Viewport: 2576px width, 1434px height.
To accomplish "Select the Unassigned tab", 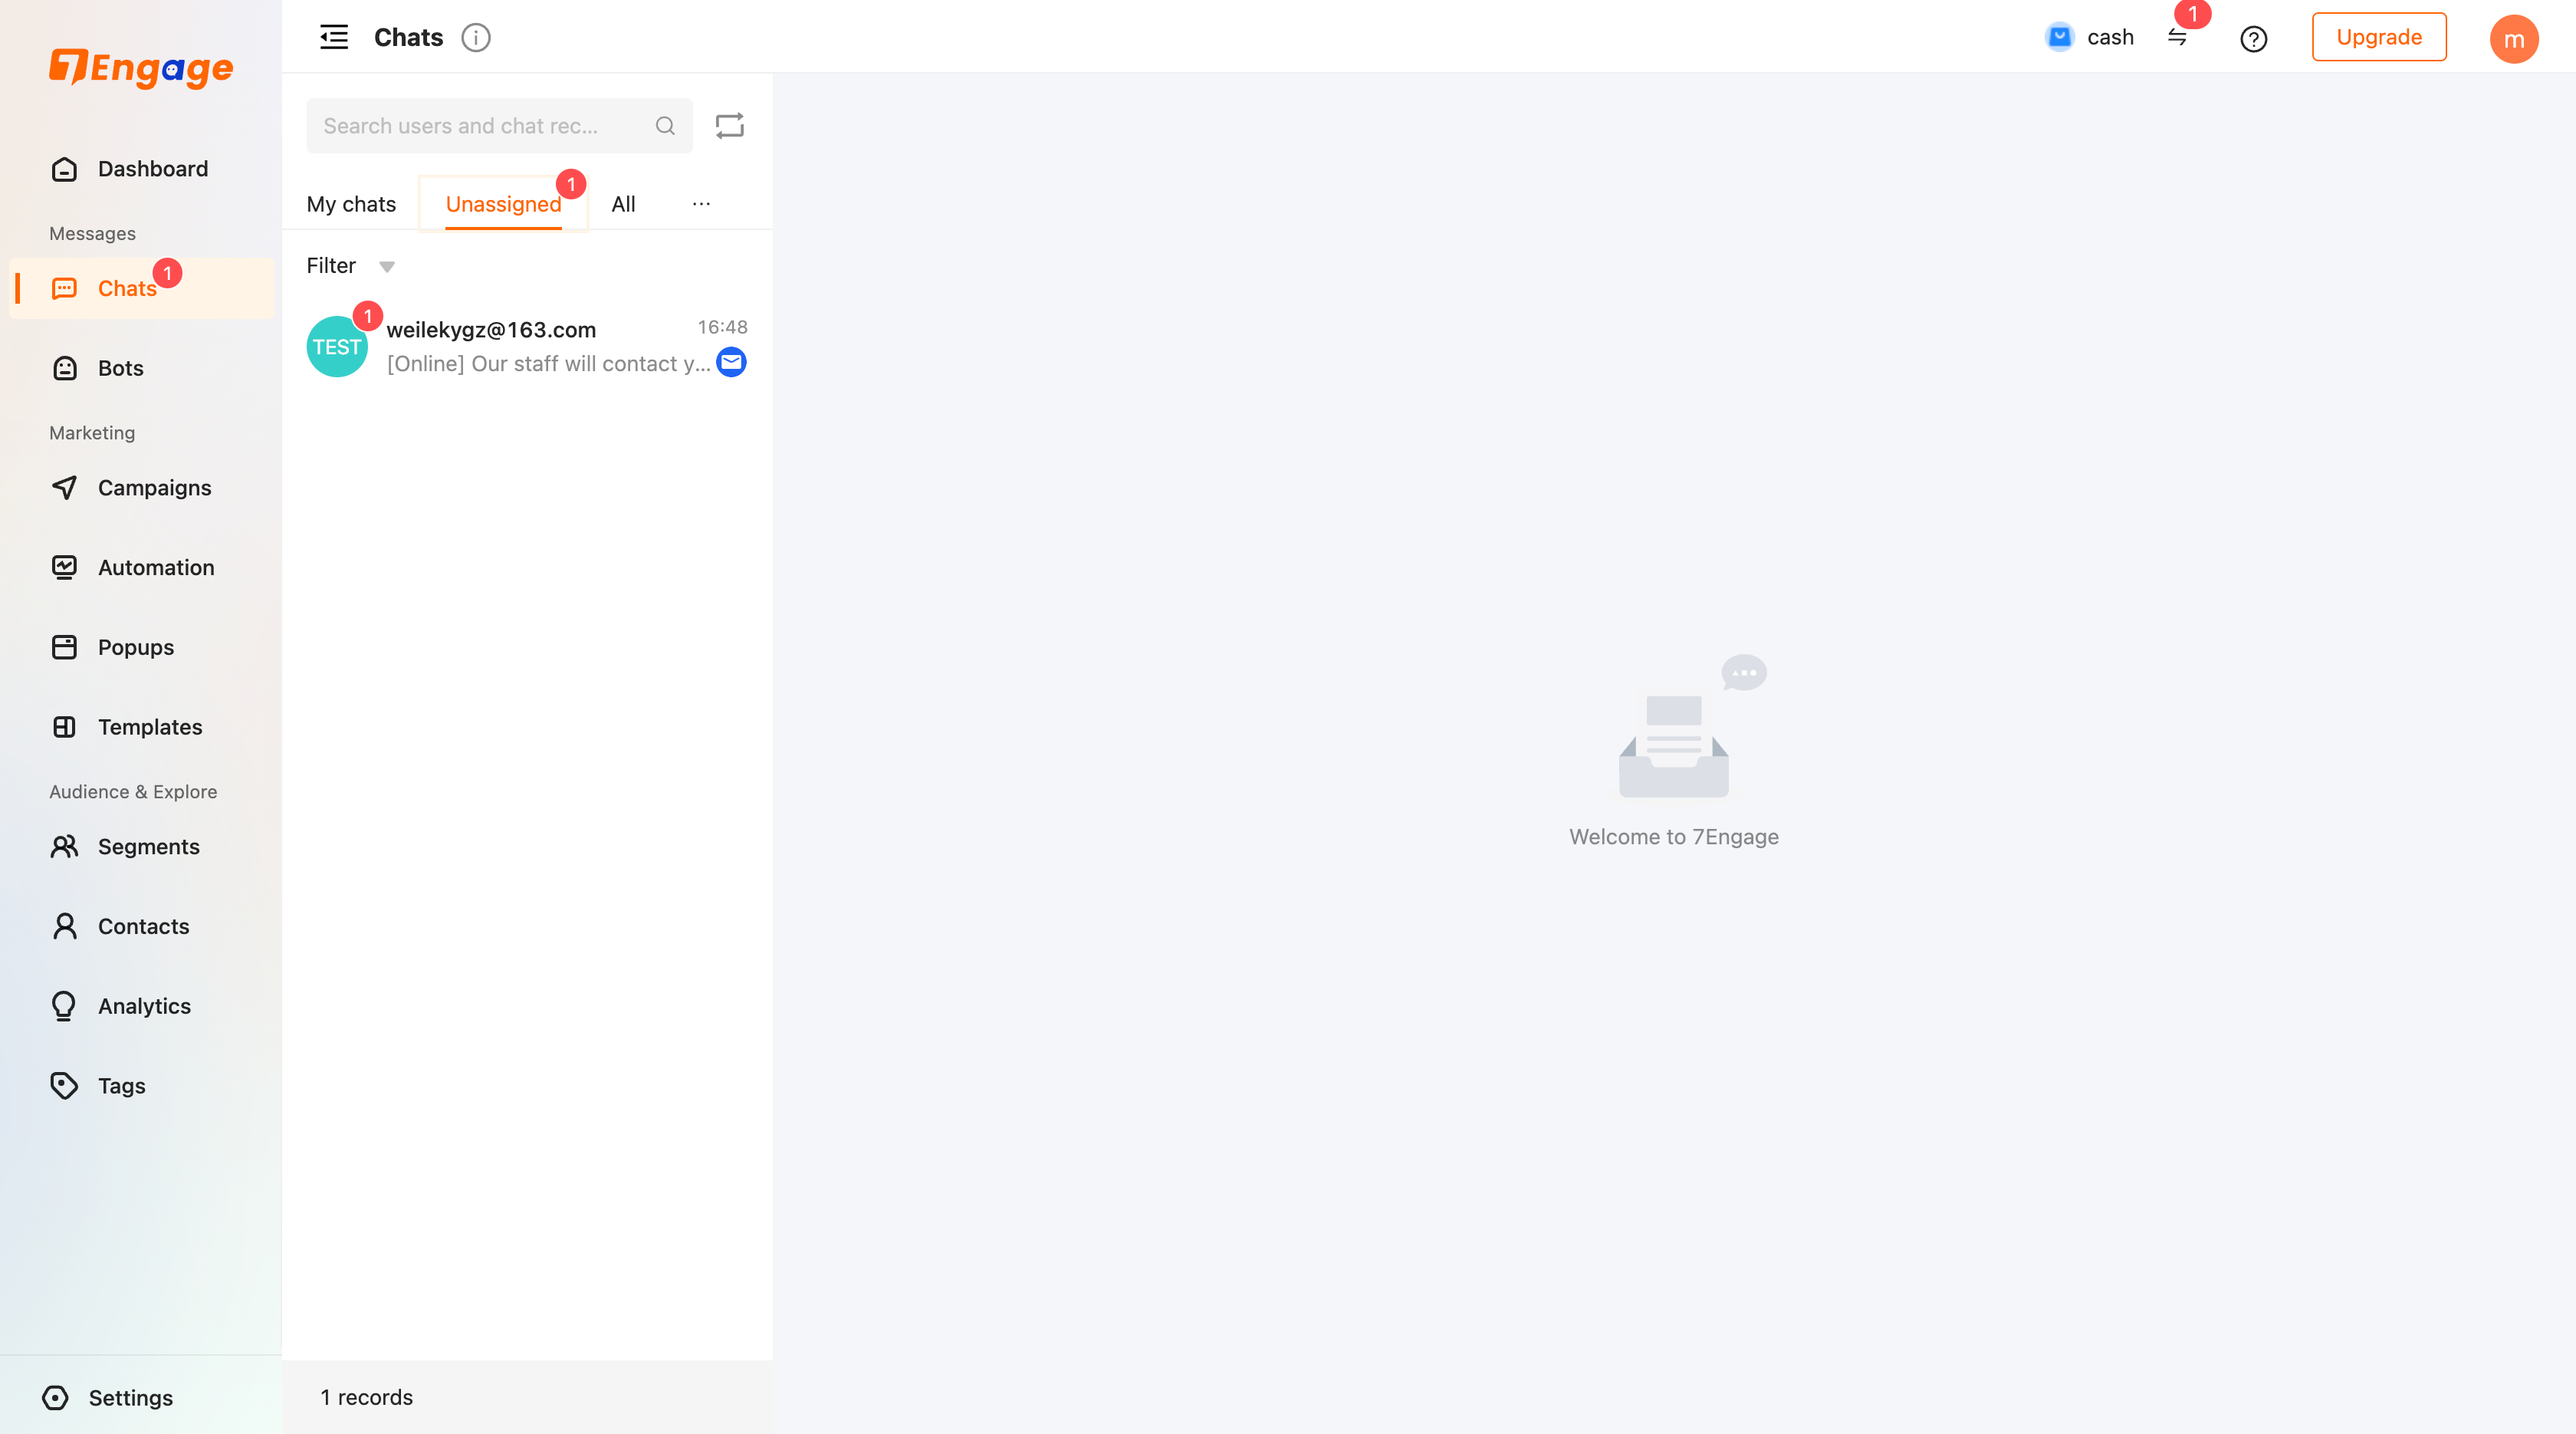I will click(503, 204).
